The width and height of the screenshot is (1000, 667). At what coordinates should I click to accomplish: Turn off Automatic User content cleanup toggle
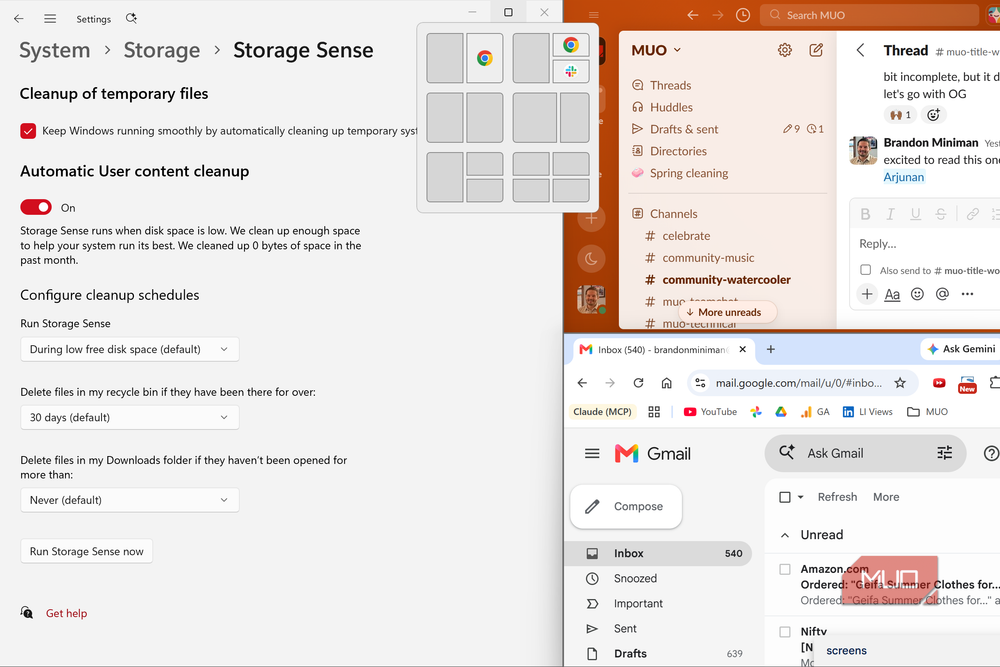(x=36, y=207)
